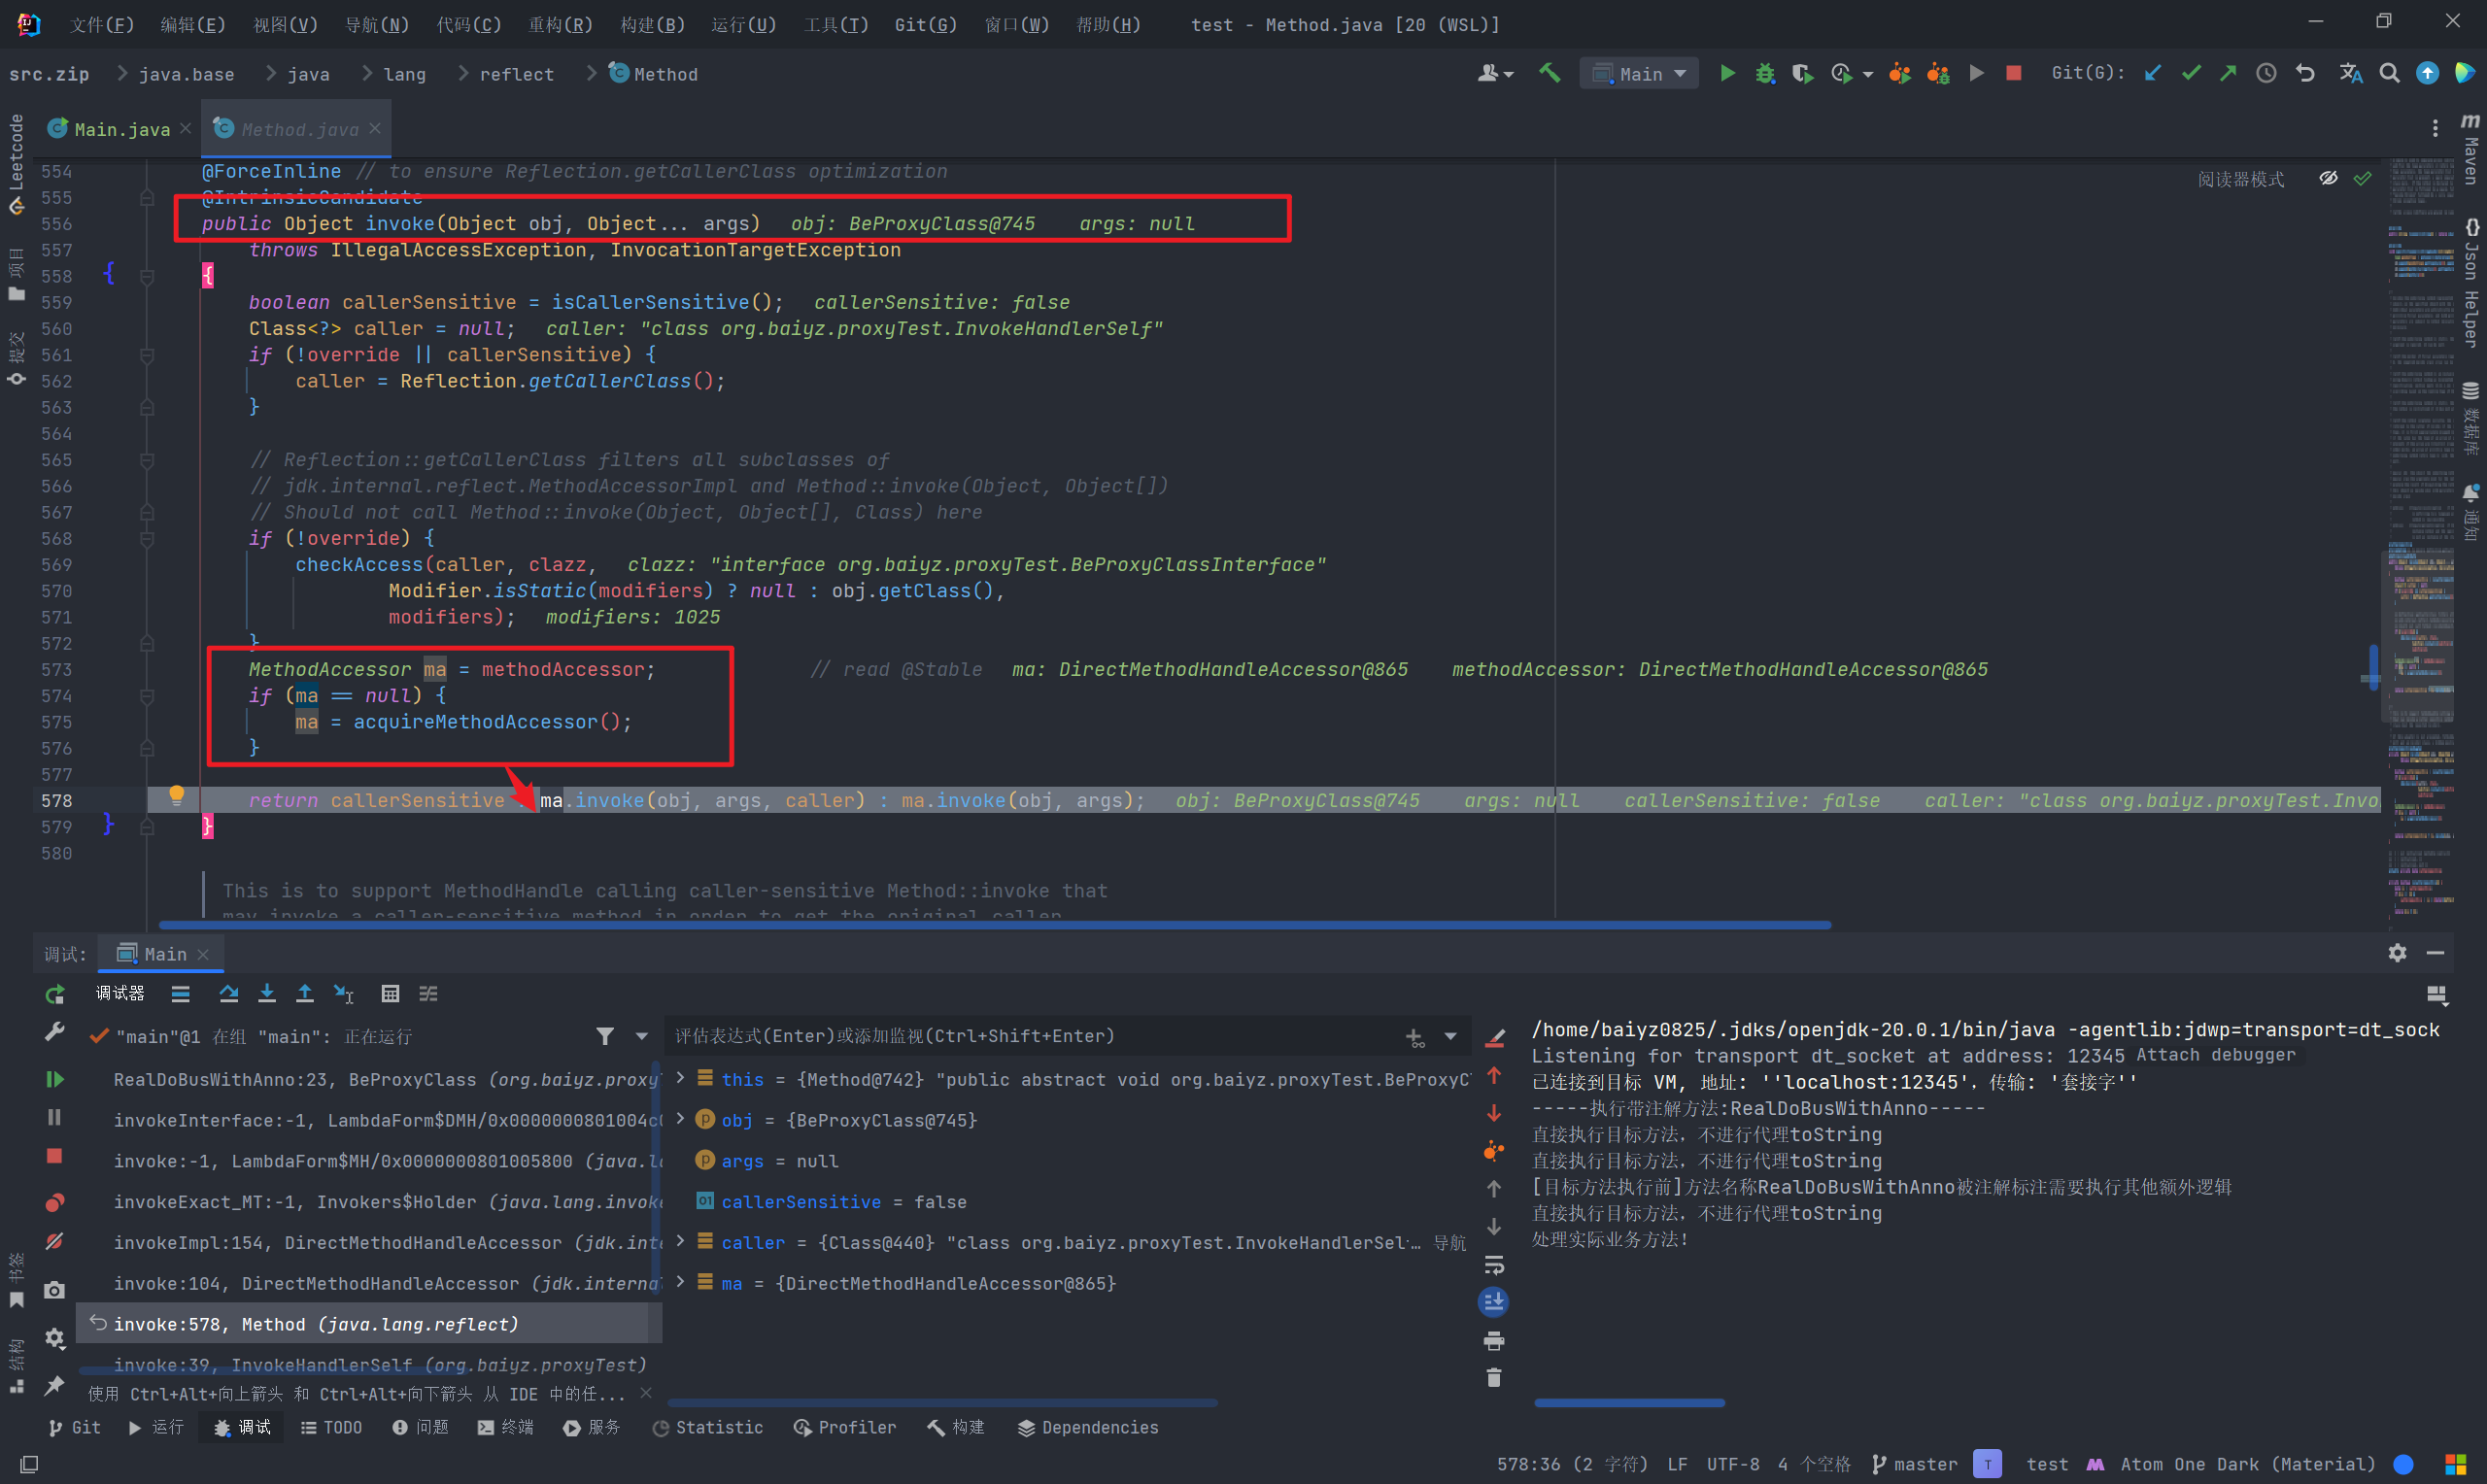Run the Main configuration with green play

pyautogui.click(x=1727, y=73)
